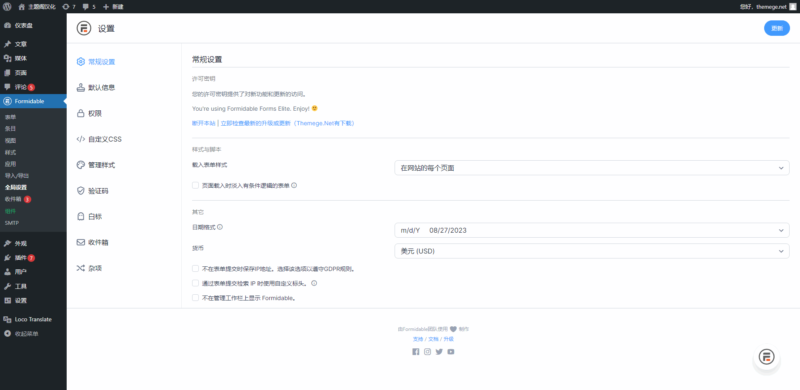Click the 支持 support footer link
This screenshot has width=800, height=390.
point(418,339)
